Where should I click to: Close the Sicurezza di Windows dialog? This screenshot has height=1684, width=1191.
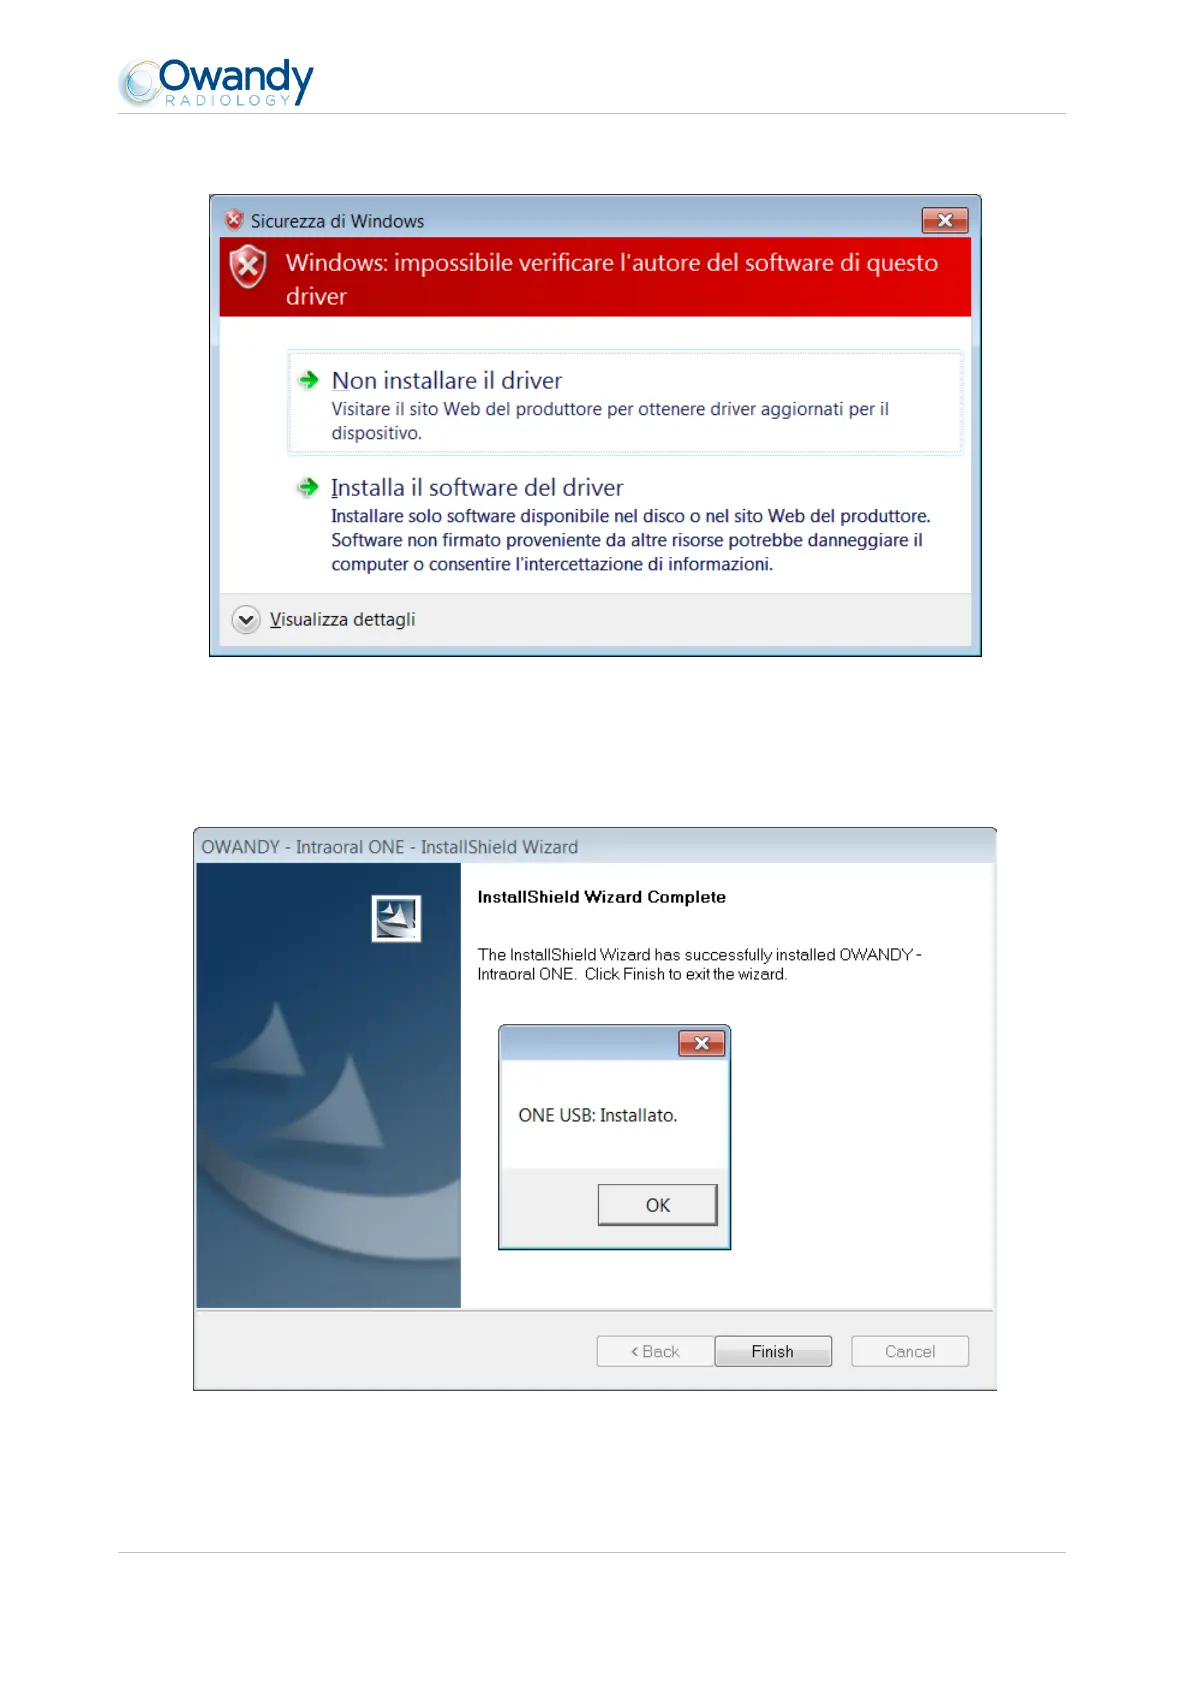(x=945, y=220)
